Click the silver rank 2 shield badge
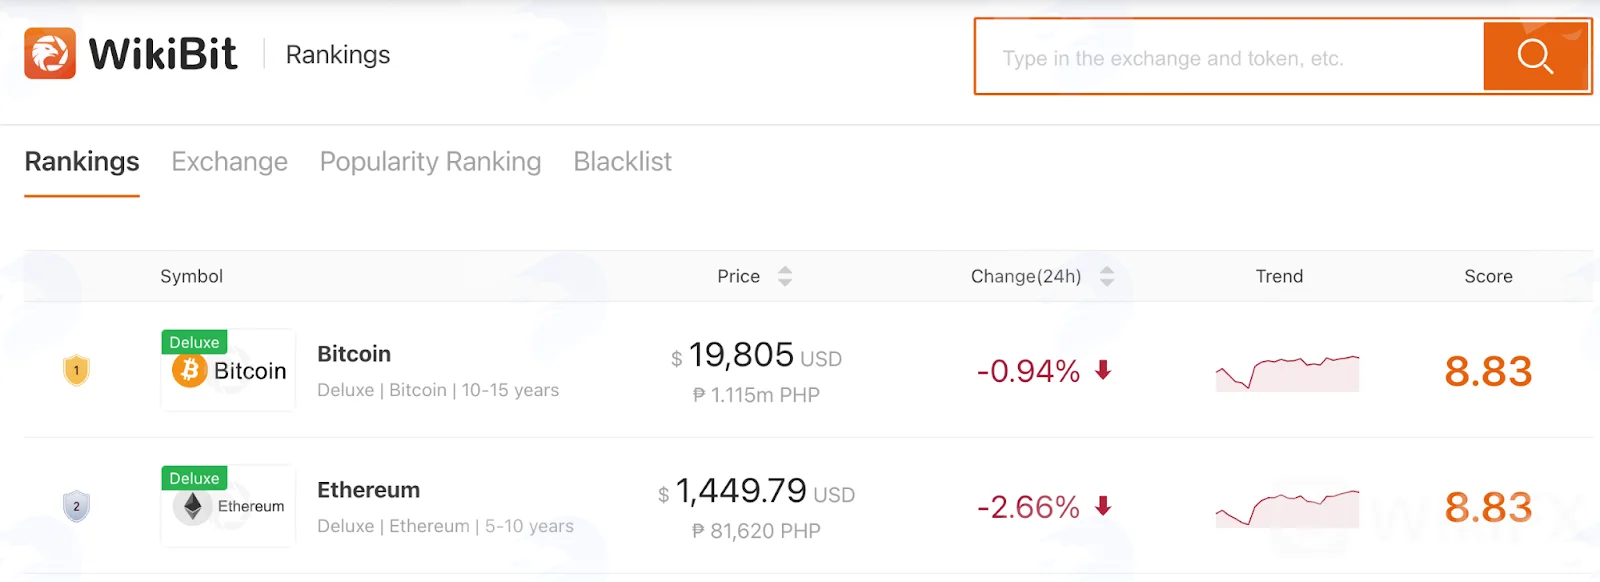This screenshot has width=1600, height=582. (x=76, y=506)
